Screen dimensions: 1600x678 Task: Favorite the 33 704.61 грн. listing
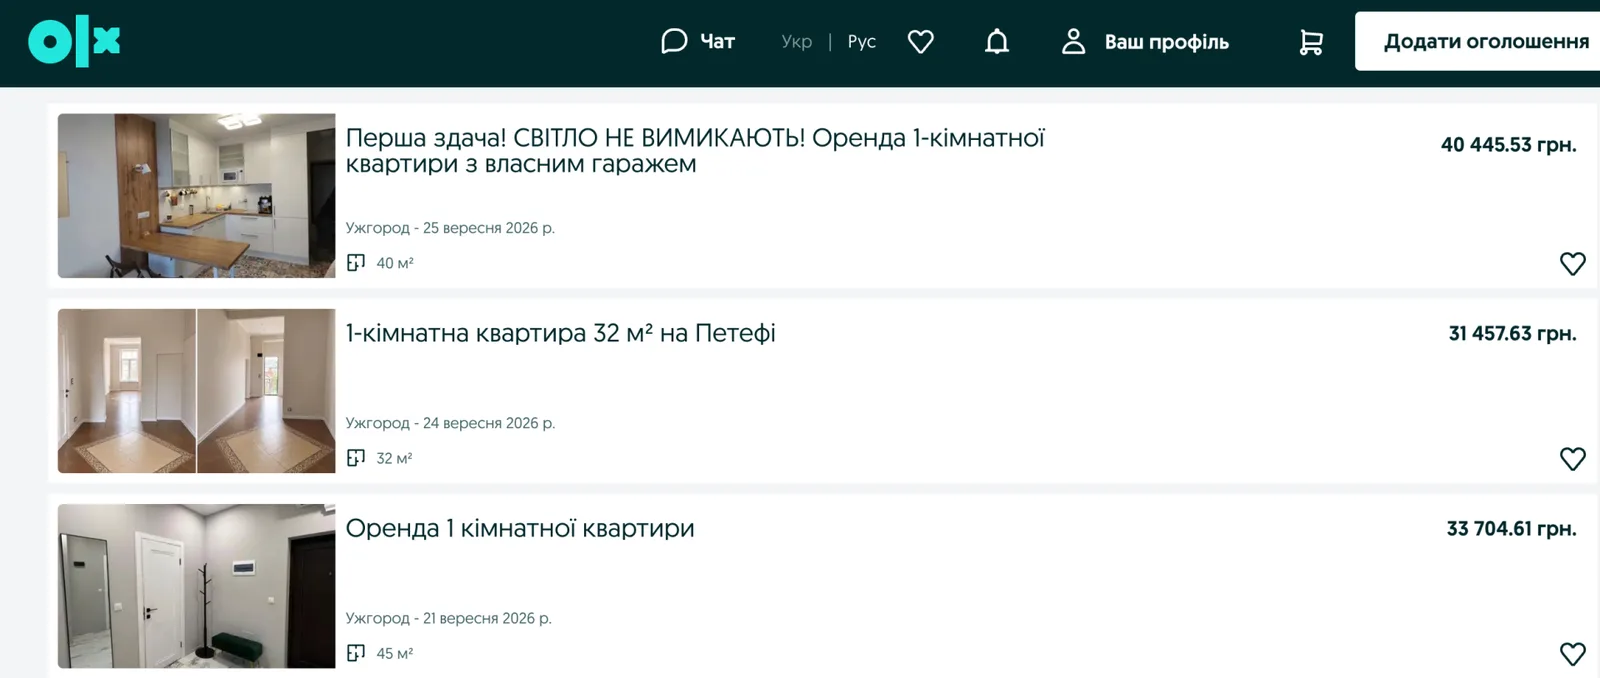click(1572, 653)
